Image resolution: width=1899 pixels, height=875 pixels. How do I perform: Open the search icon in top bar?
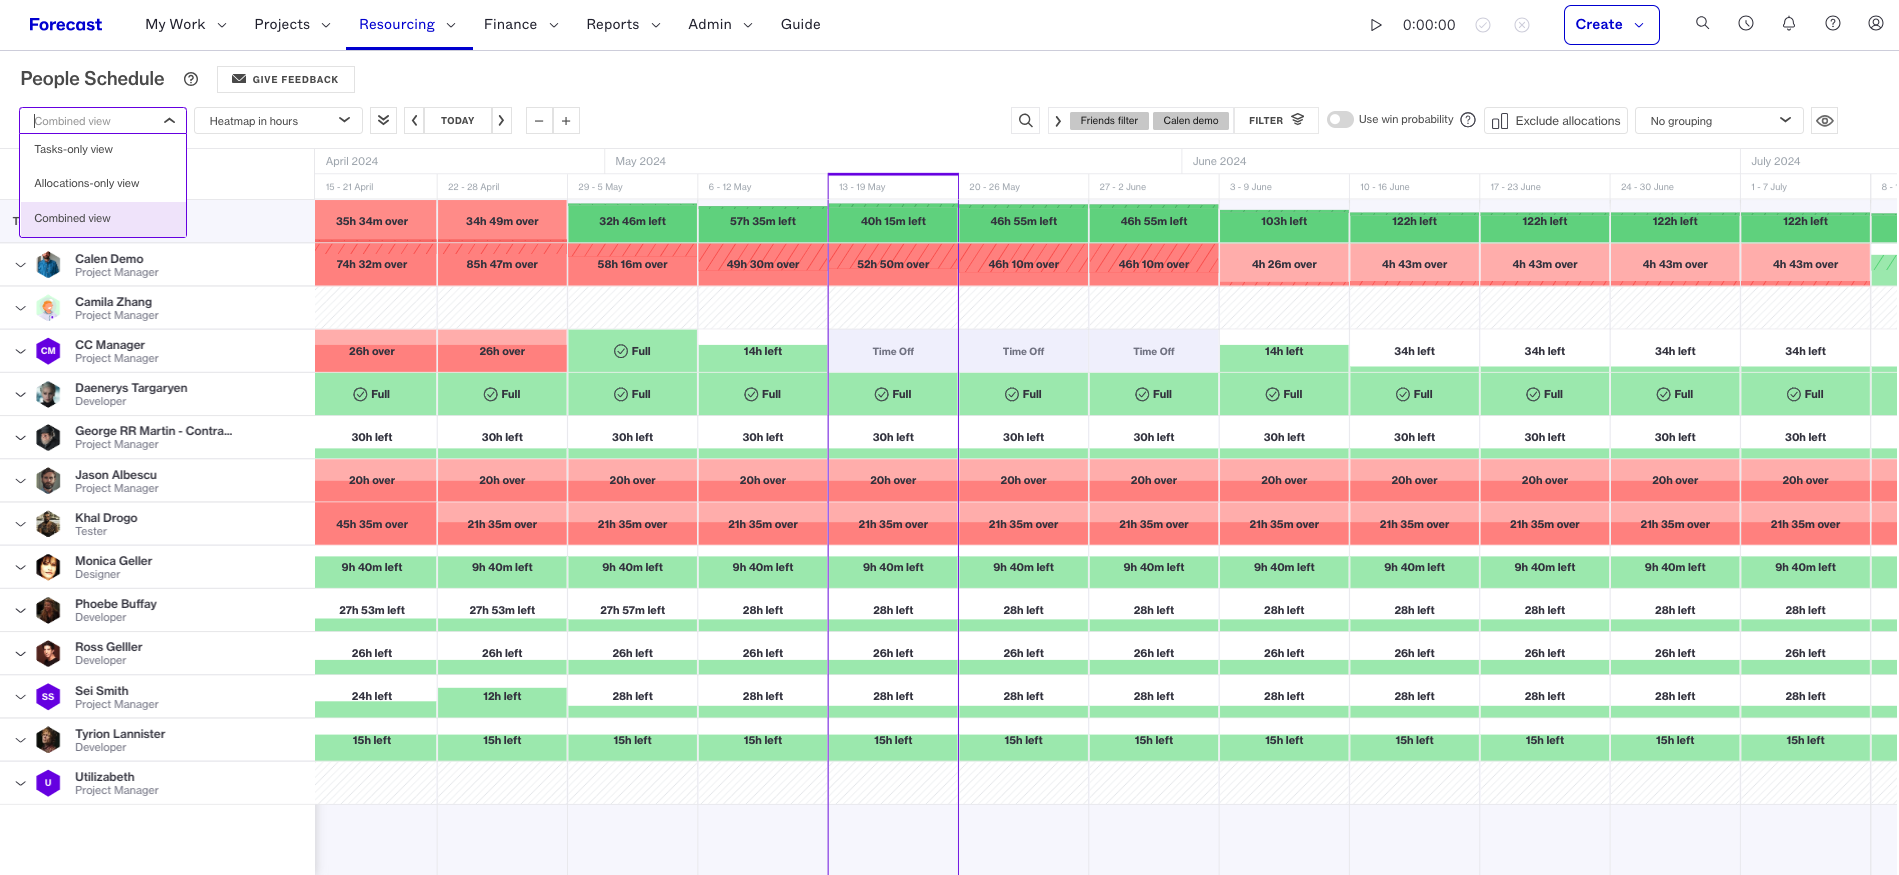[x=1702, y=23]
